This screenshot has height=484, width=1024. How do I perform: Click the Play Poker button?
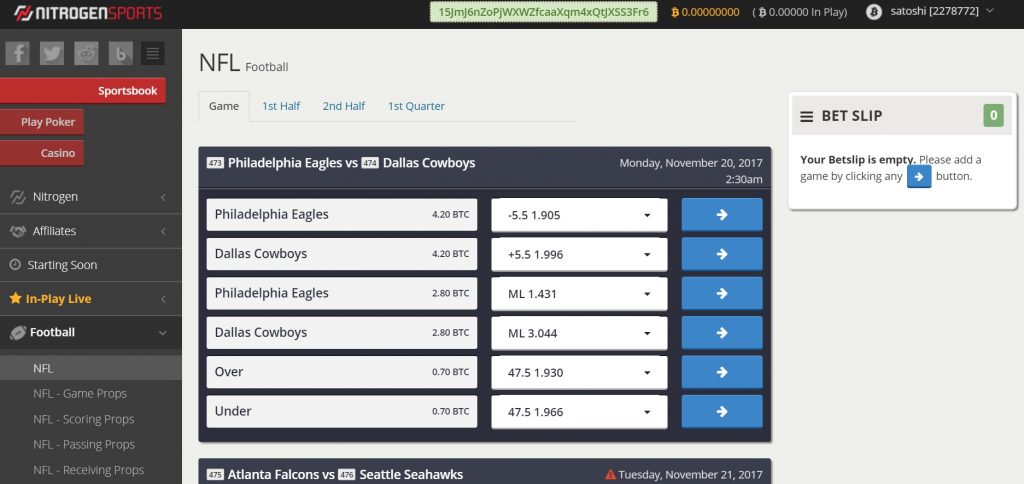(x=42, y=122)
